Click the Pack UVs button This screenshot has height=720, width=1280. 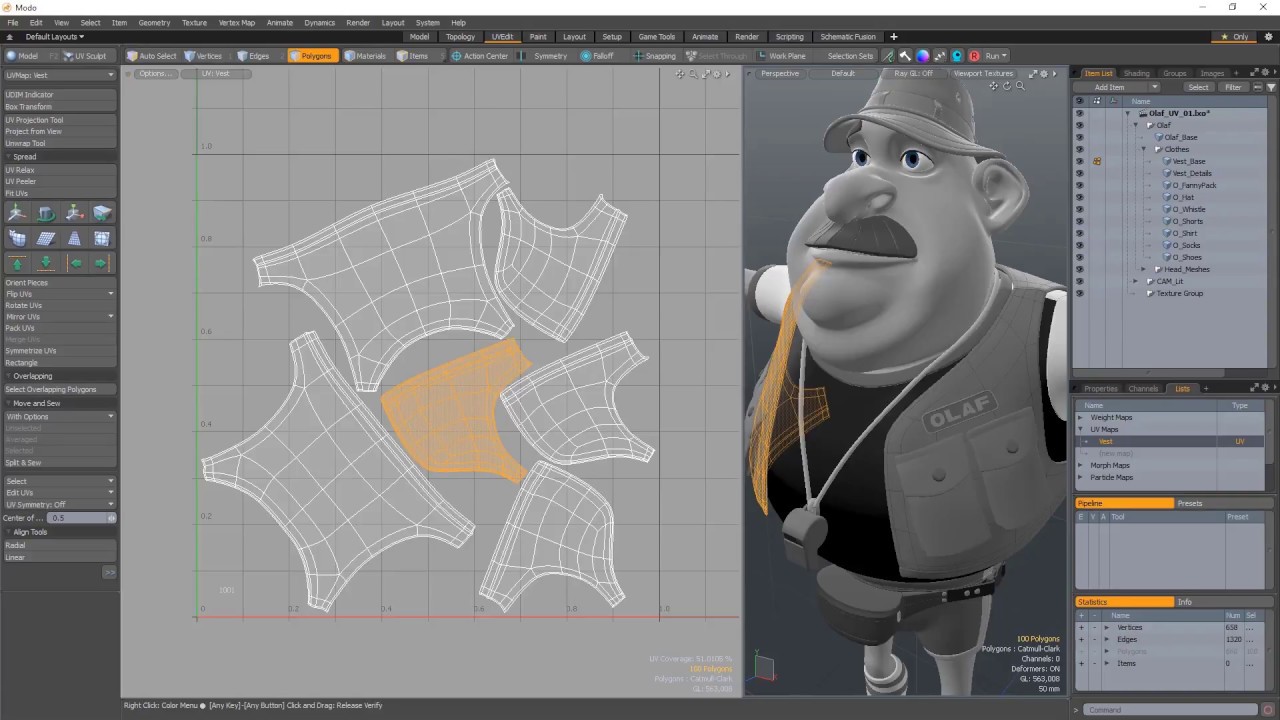[x=59, y=328]
